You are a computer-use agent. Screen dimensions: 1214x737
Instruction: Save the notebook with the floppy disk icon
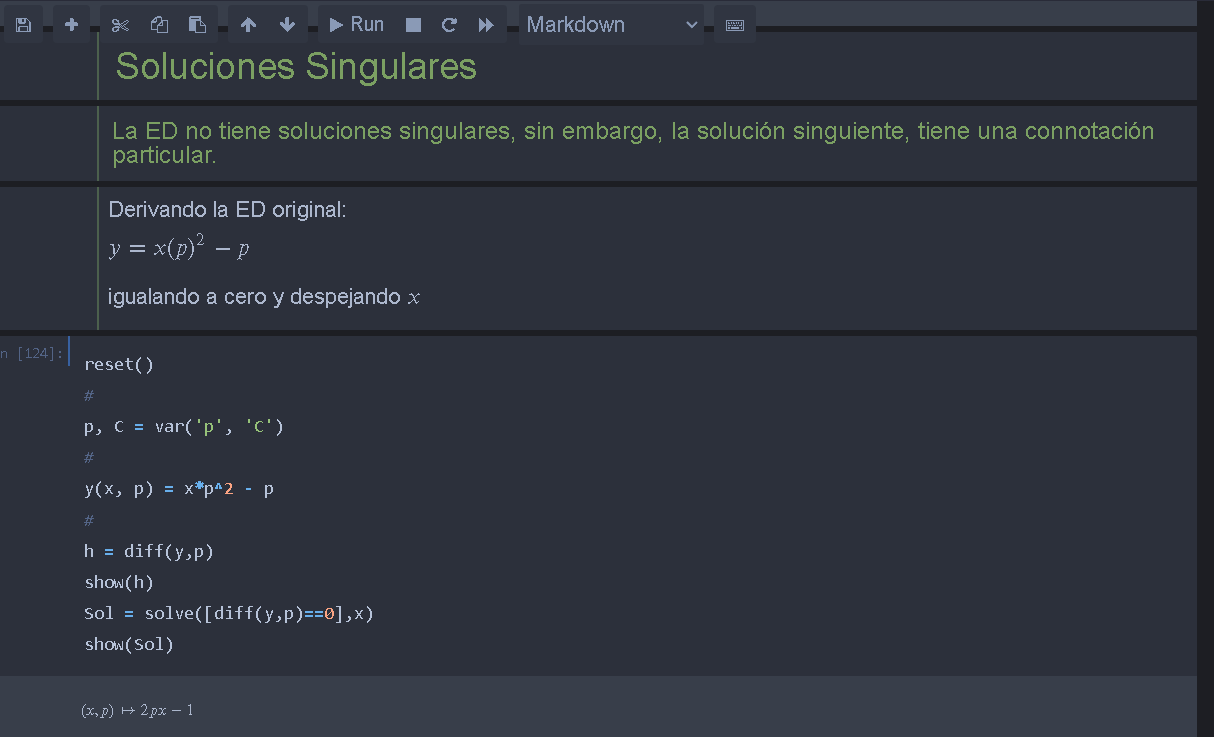tap(23, 25)
